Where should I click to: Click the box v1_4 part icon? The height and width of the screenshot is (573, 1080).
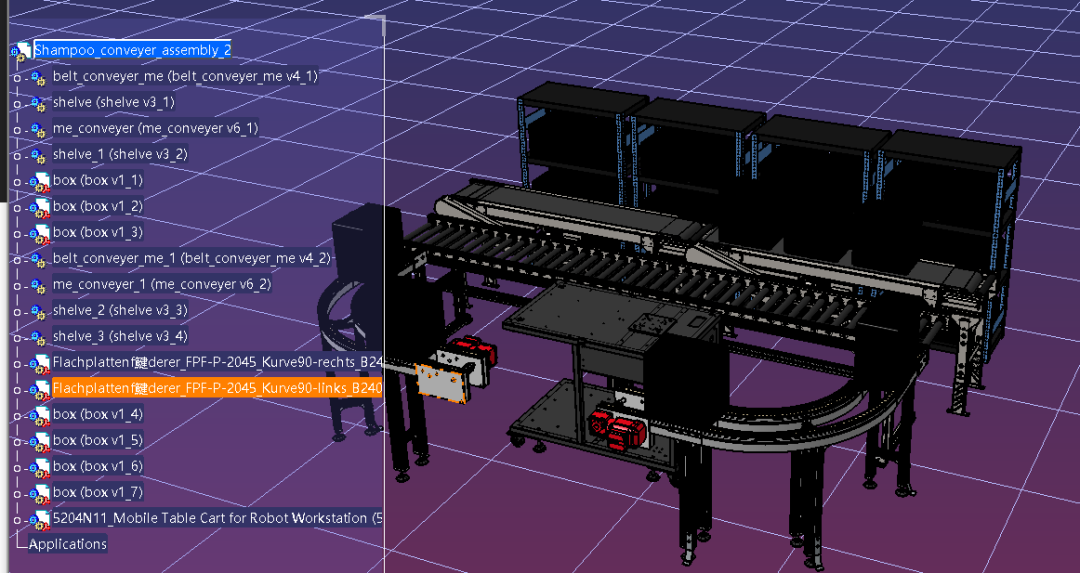pyautogui.click(x=41, y=415)
